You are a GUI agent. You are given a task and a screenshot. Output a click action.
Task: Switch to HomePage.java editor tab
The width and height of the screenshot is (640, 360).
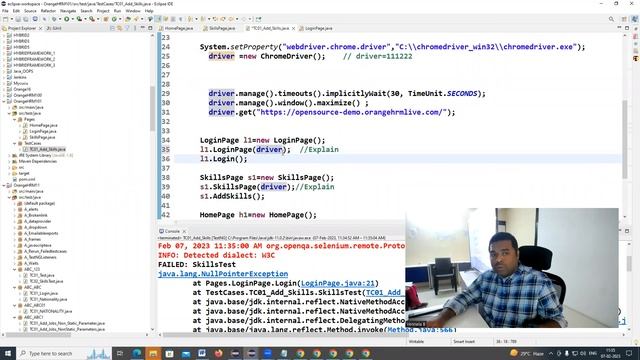pos(176,28)
